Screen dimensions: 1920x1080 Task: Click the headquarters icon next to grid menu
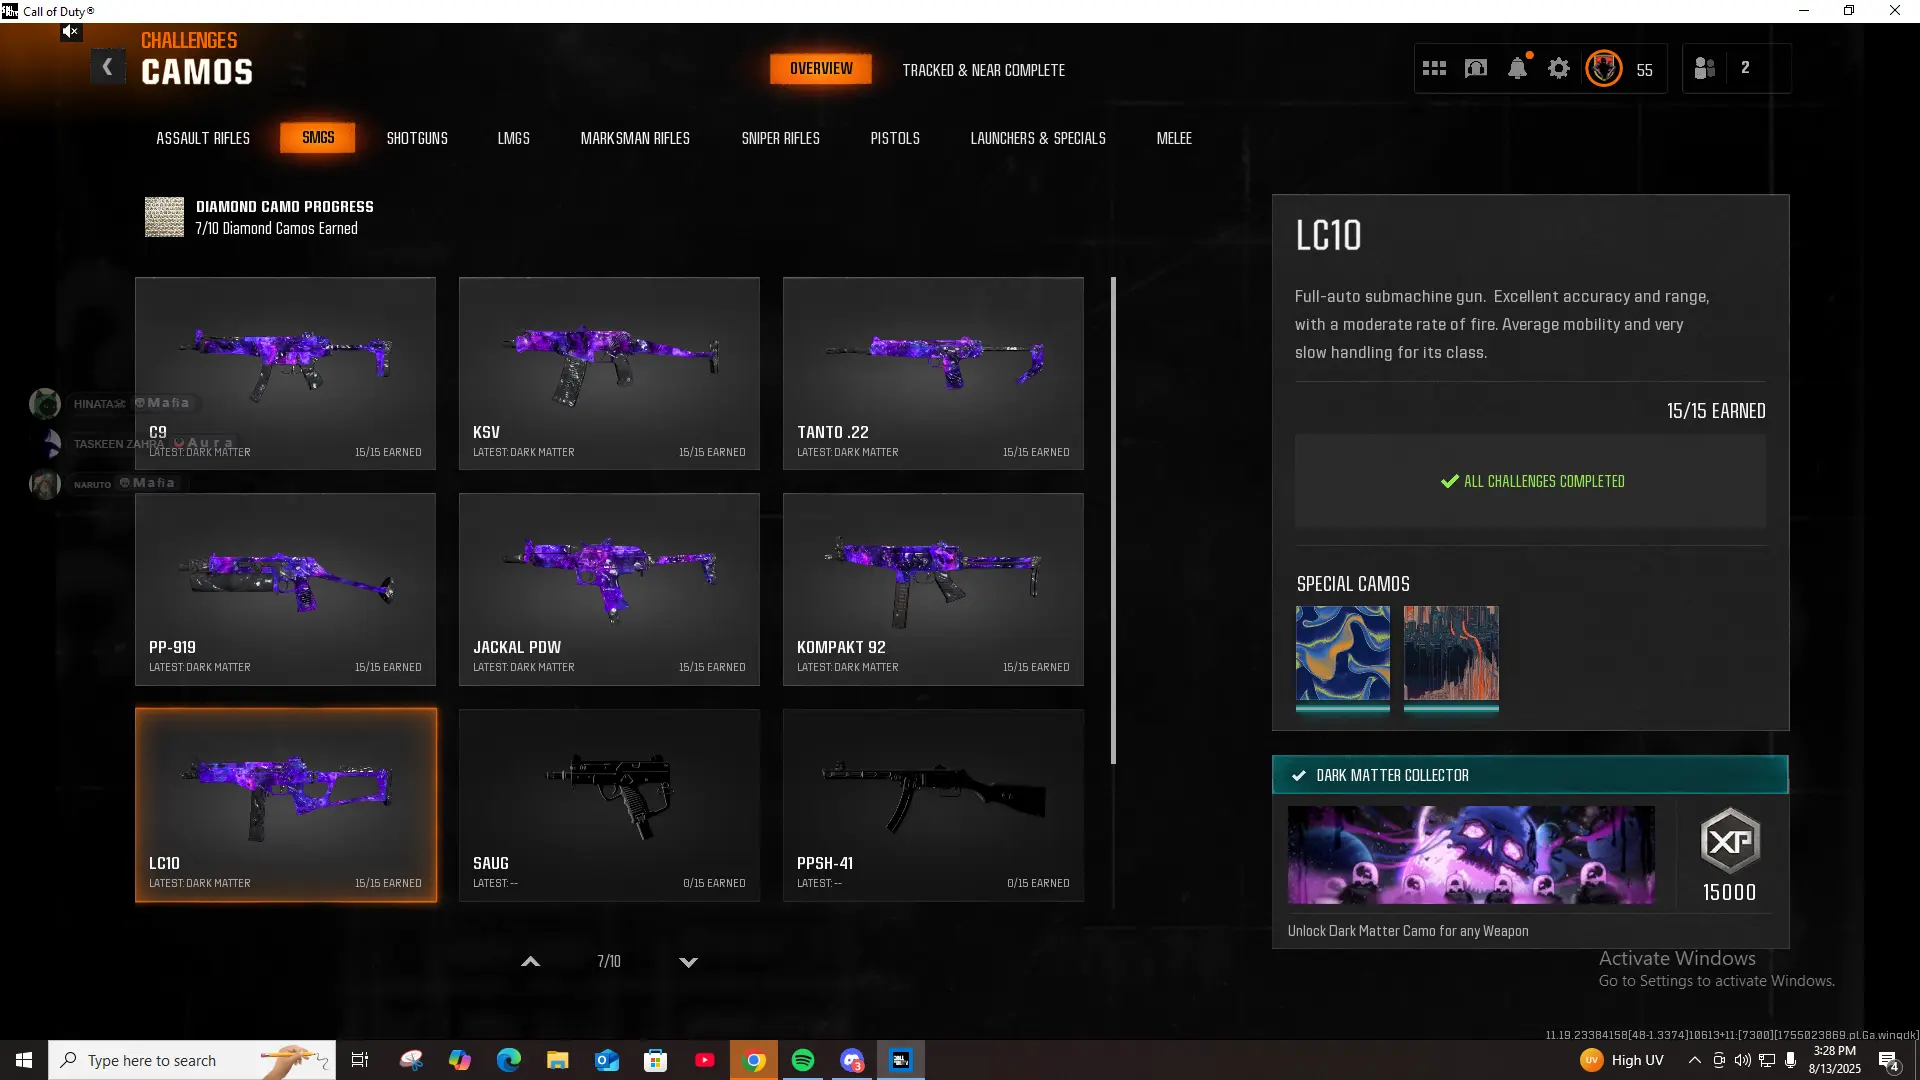(x=1476, y=68)
